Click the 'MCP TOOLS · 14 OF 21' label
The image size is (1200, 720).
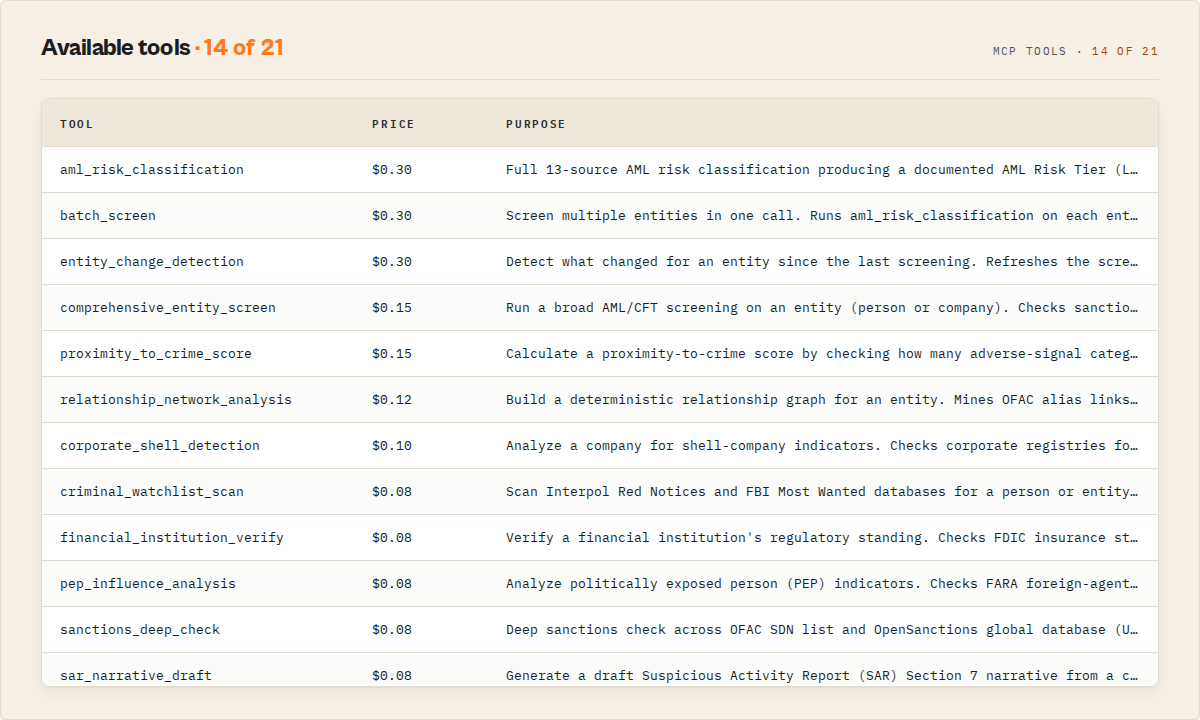coord(1076,51)
